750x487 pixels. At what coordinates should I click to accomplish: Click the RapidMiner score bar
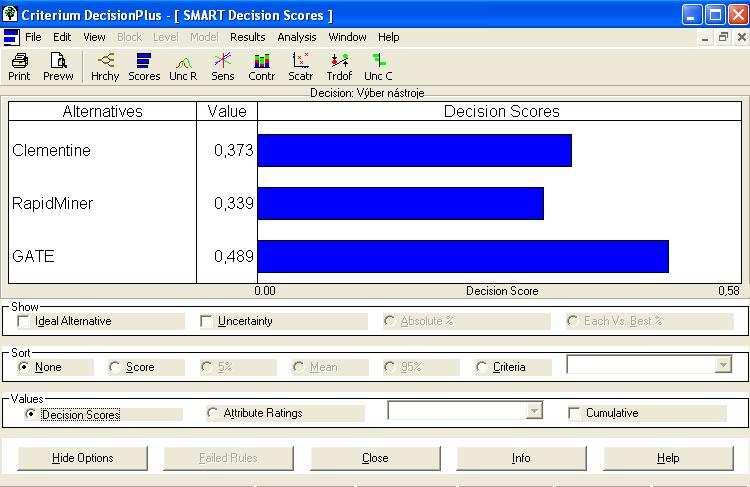pos(401,203)
